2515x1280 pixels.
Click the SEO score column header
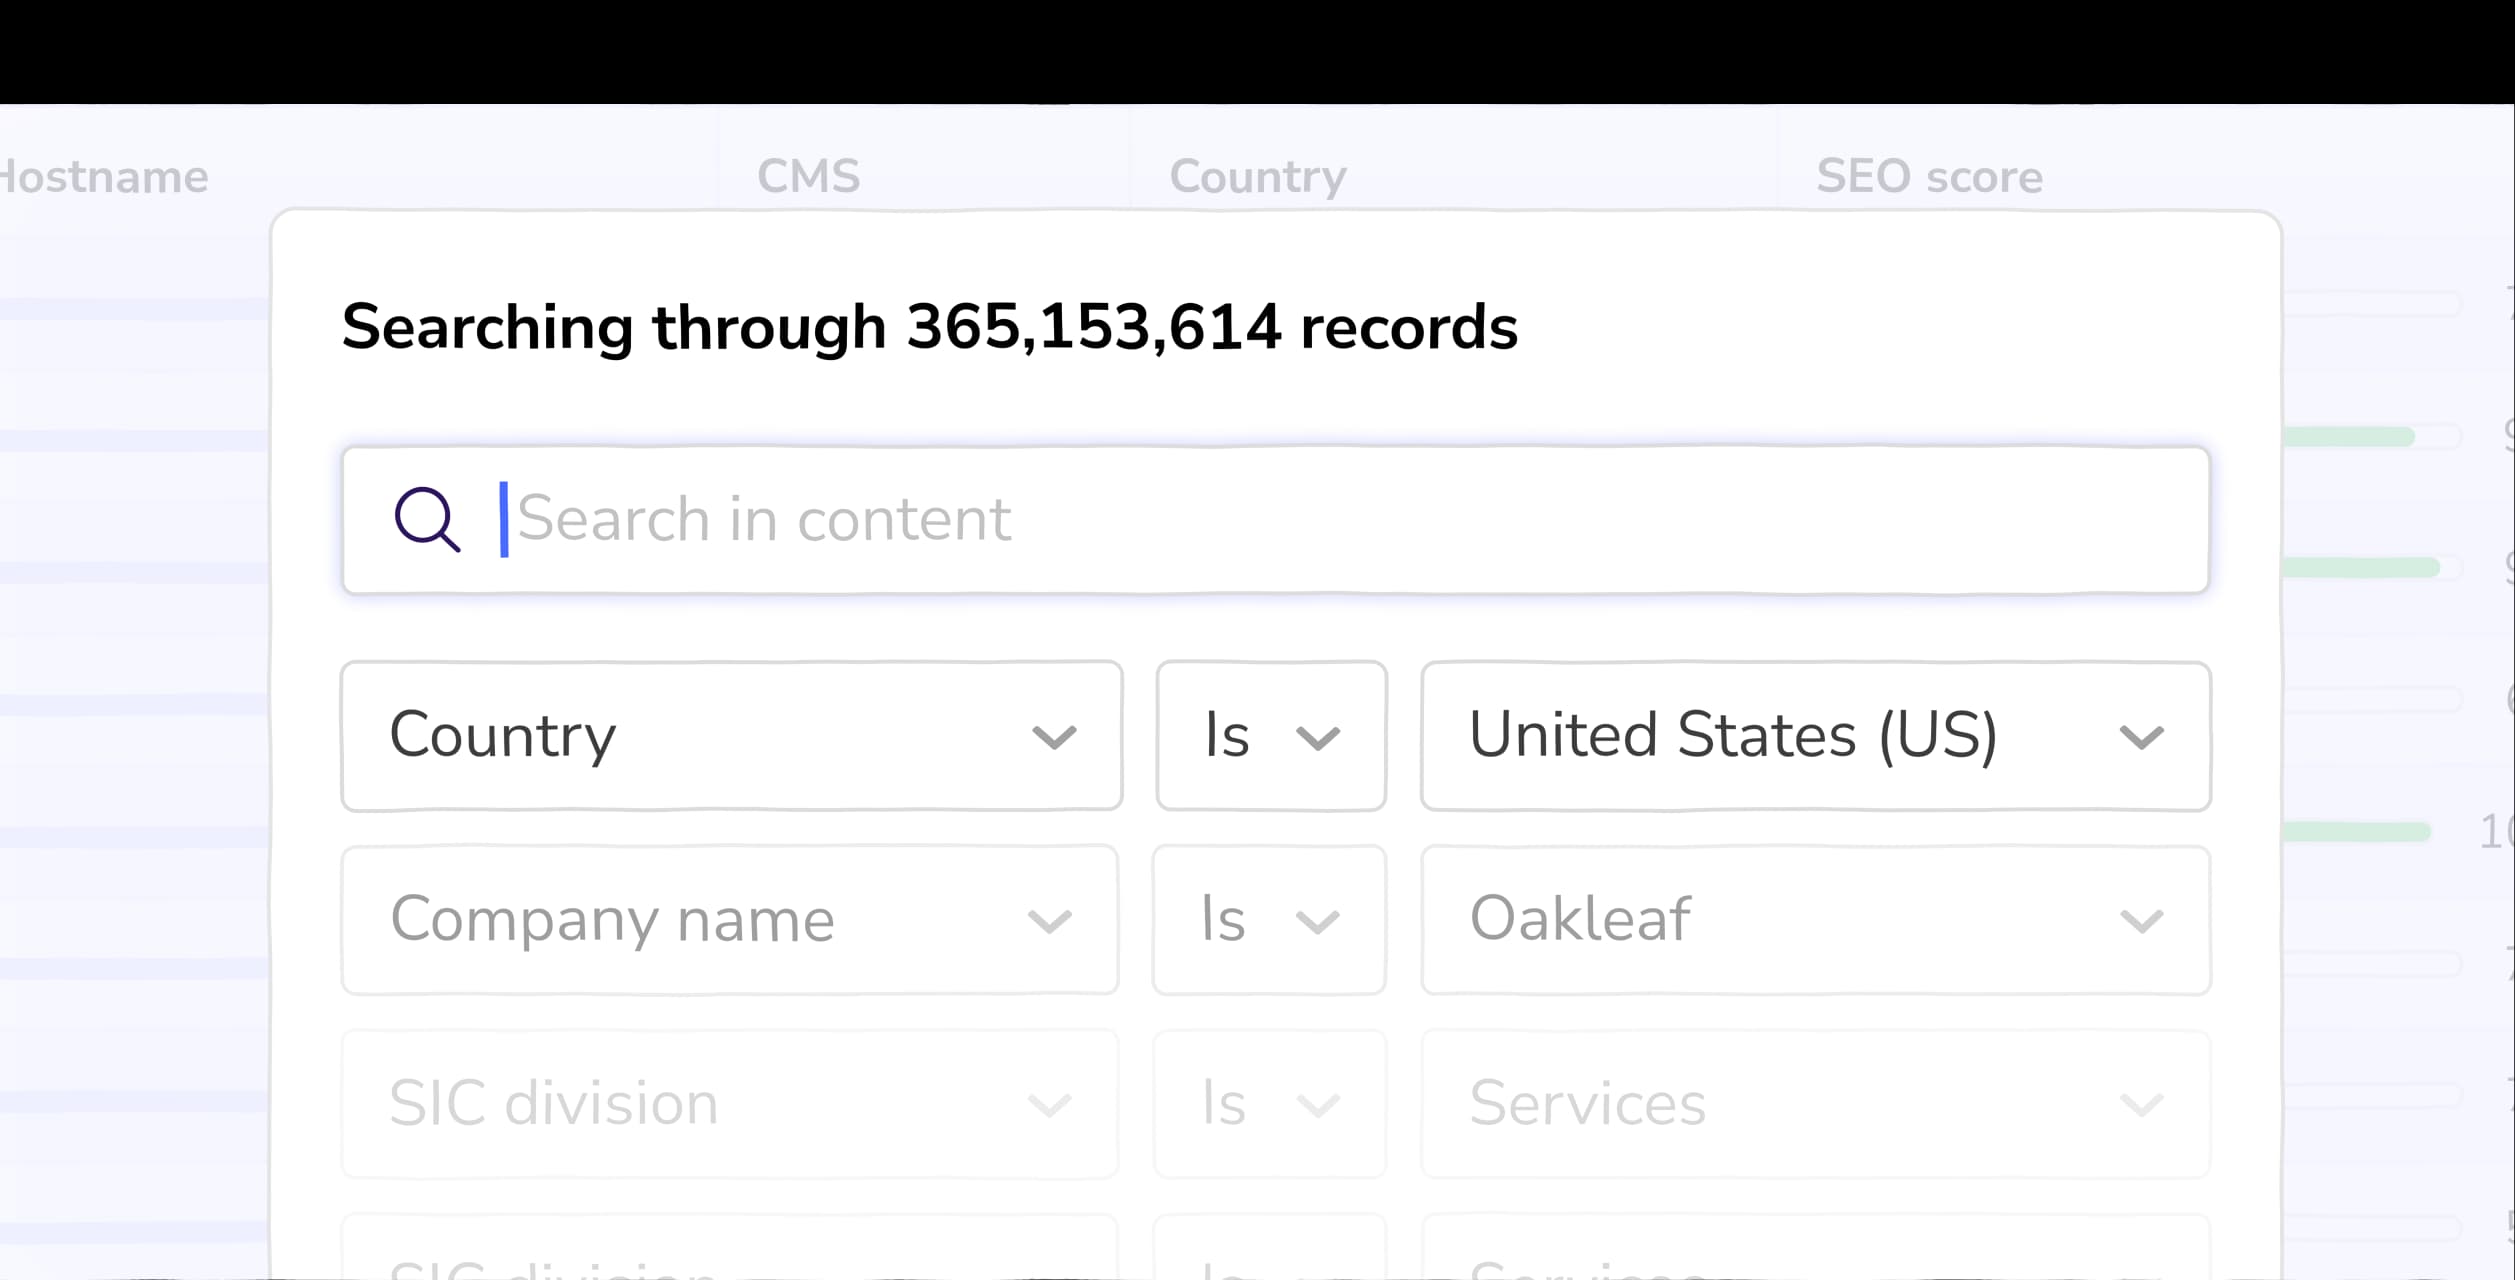pos(1929,176)
